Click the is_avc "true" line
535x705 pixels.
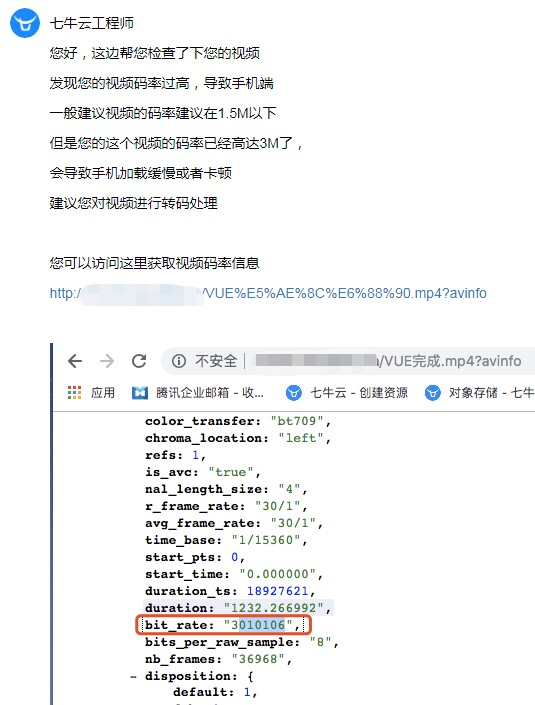(203, 472)
